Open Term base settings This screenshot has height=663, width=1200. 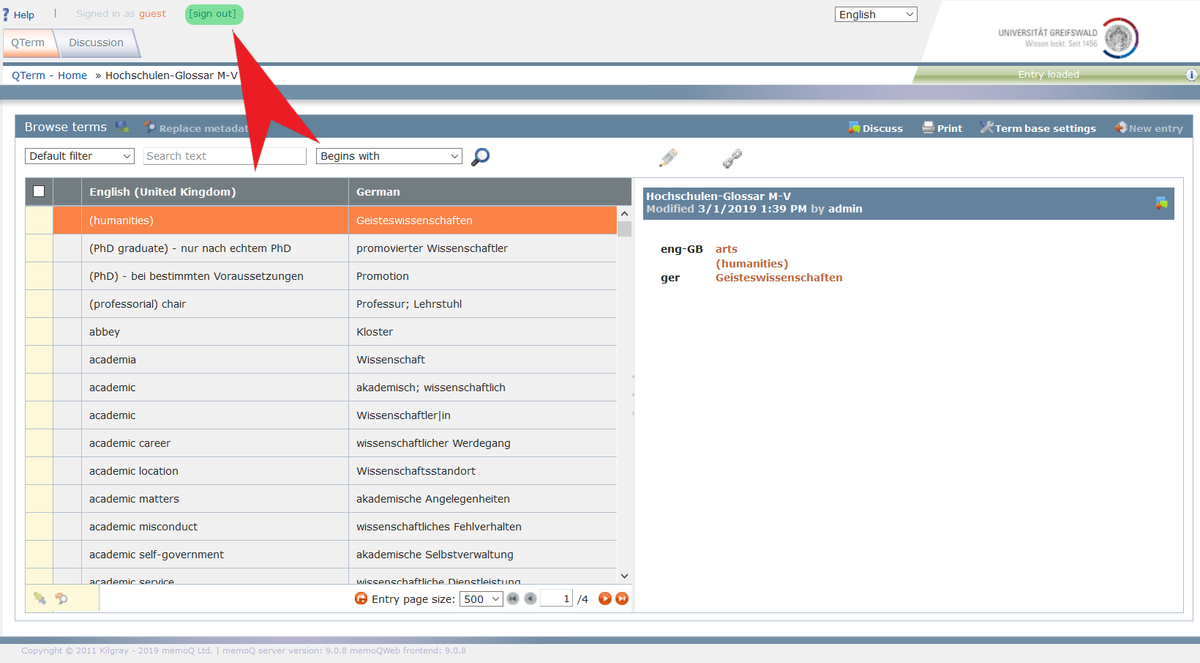pos(1038,128)
